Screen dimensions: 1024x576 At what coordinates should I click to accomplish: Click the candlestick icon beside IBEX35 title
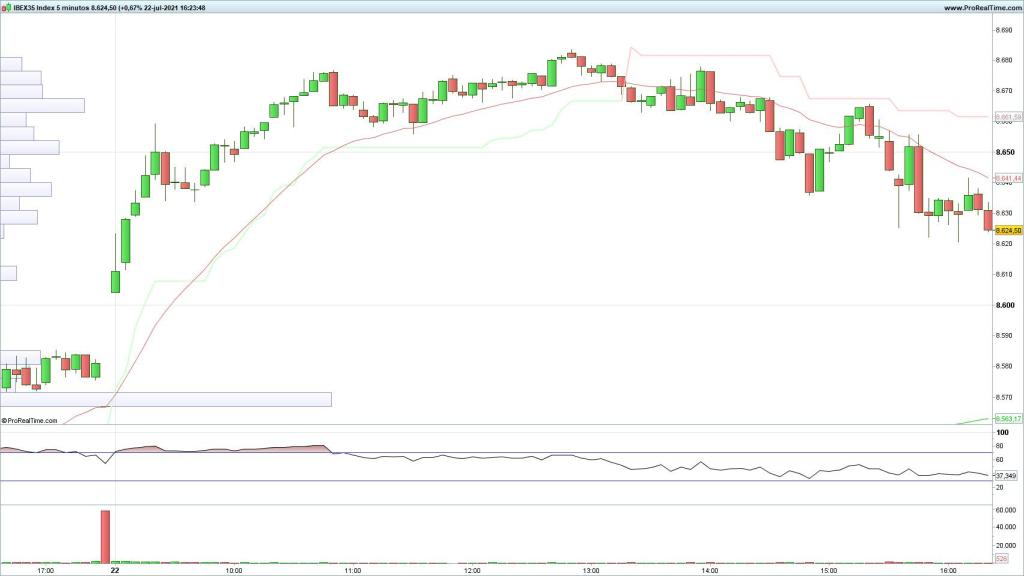pos(6,7)
